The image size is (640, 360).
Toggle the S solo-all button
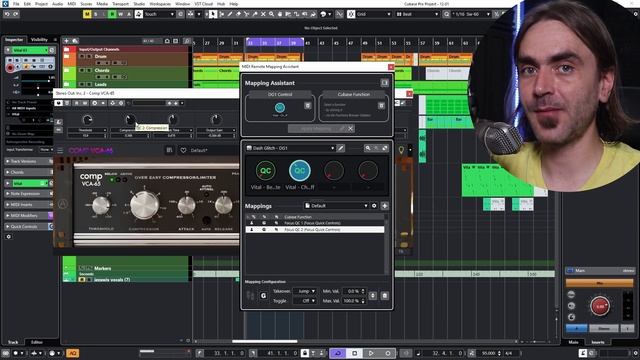point(96,14)
